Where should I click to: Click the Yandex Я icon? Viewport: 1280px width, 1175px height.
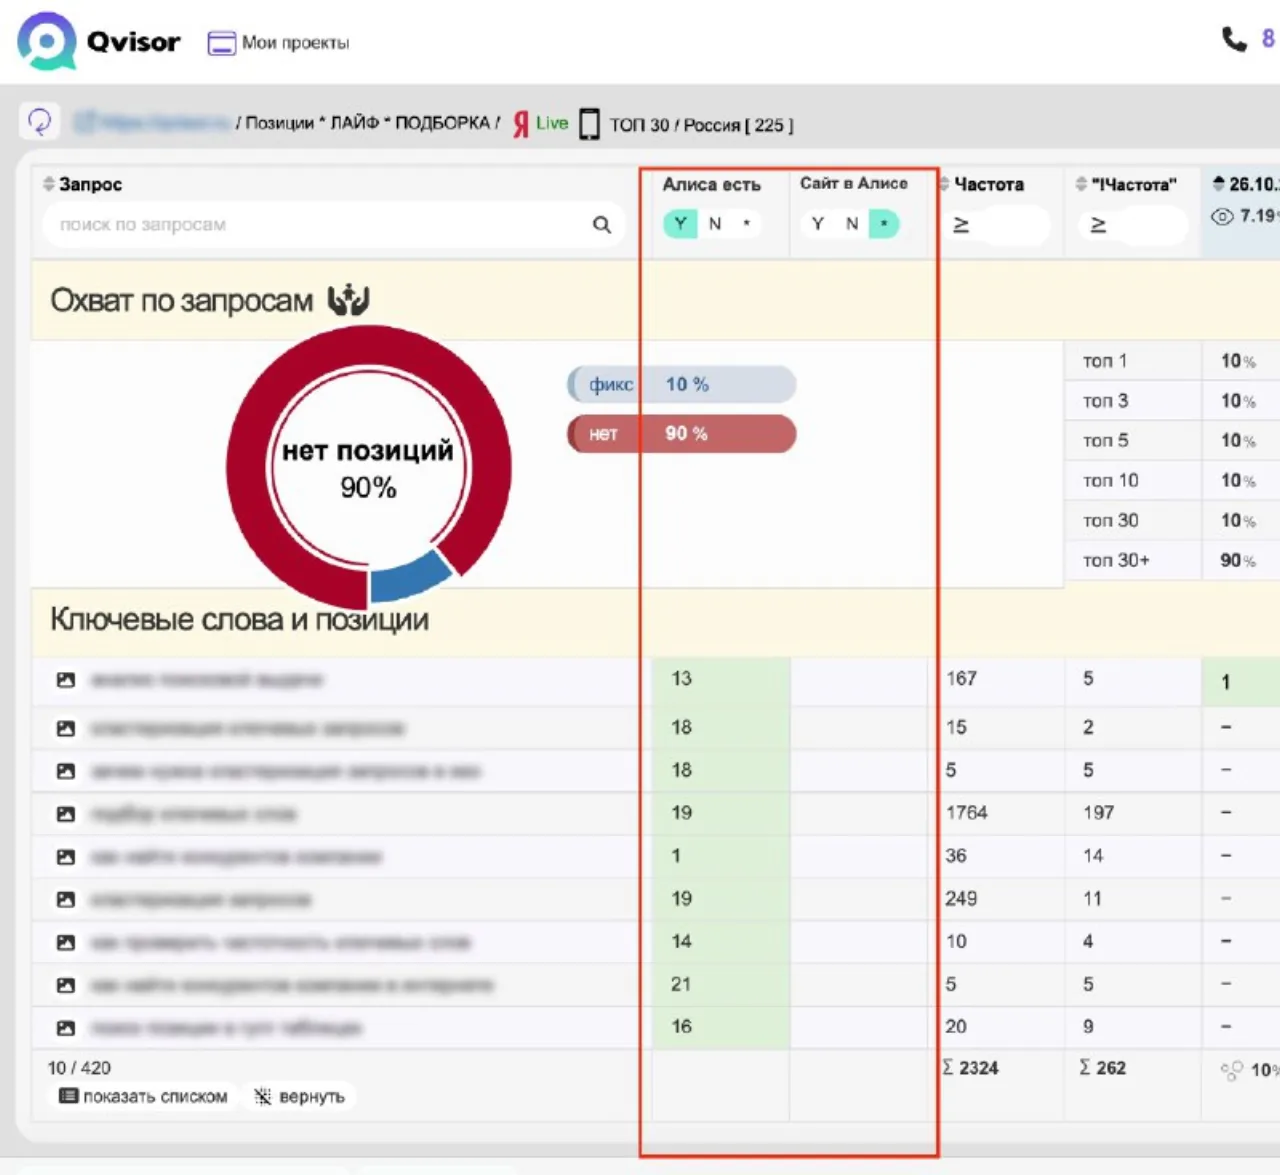click(521, 124)
